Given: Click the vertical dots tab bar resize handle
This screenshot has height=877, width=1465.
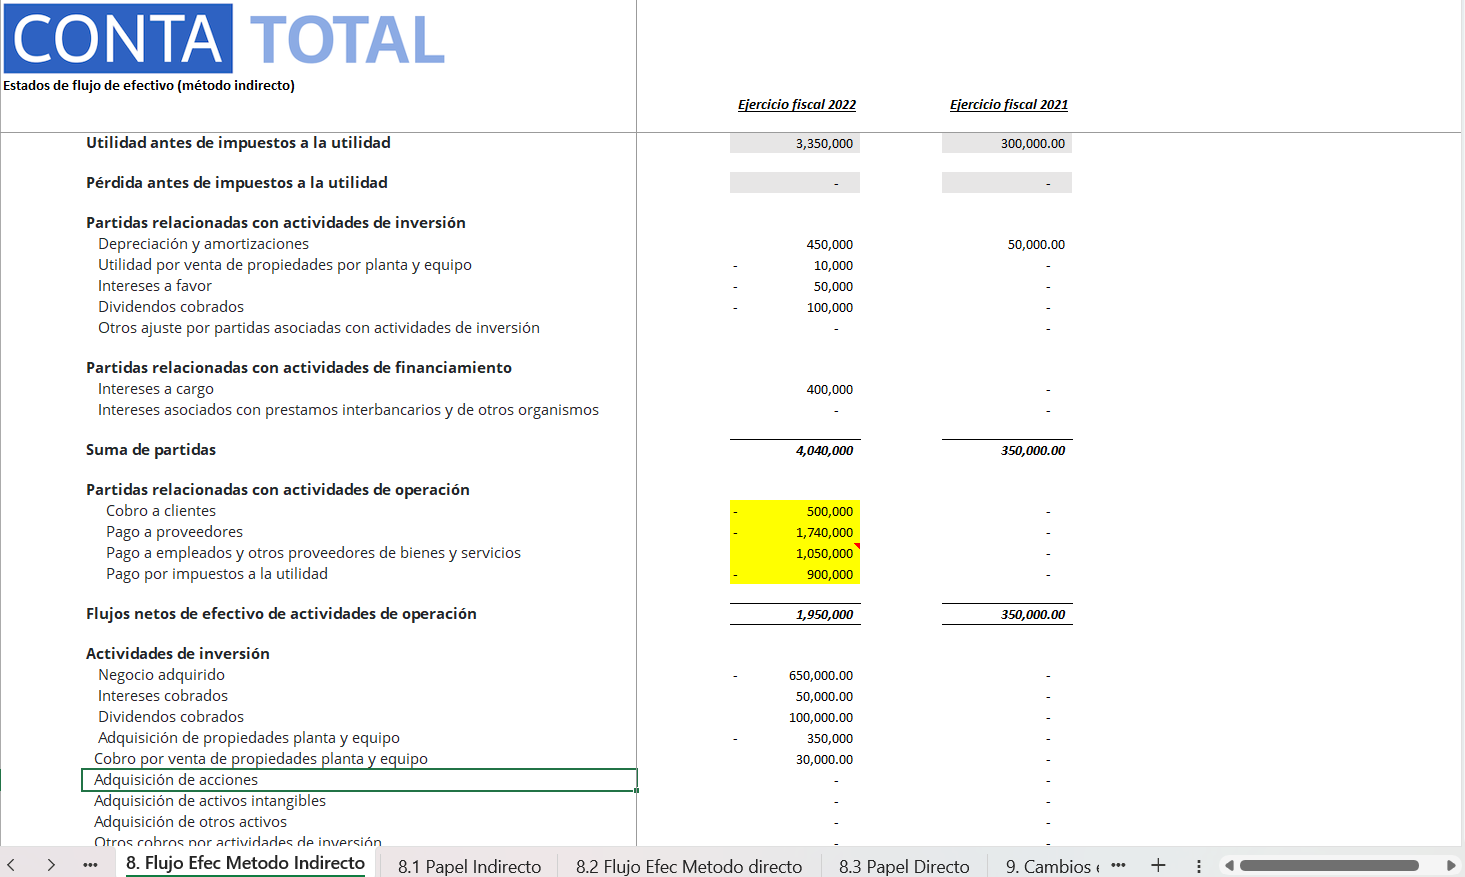Looking at the screenshot, I should pos(1199,866).
